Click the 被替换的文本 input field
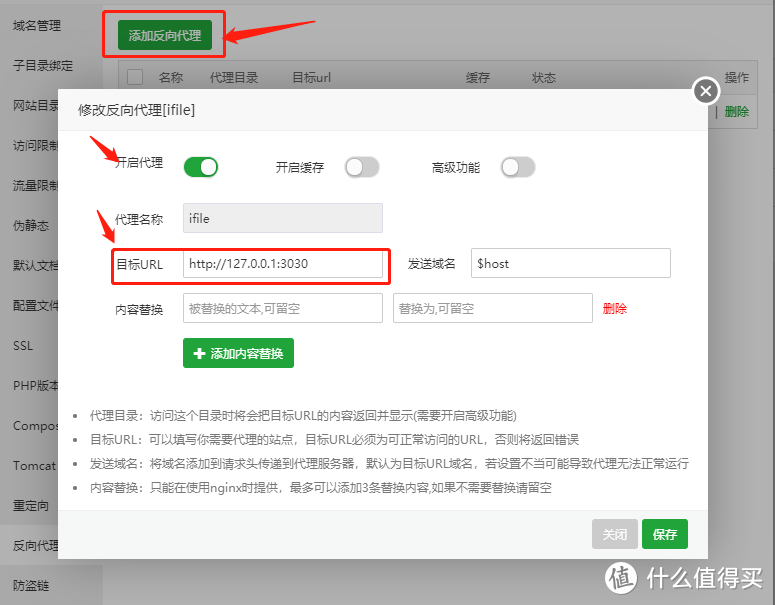The image size is (775, 605). (283, 308)
